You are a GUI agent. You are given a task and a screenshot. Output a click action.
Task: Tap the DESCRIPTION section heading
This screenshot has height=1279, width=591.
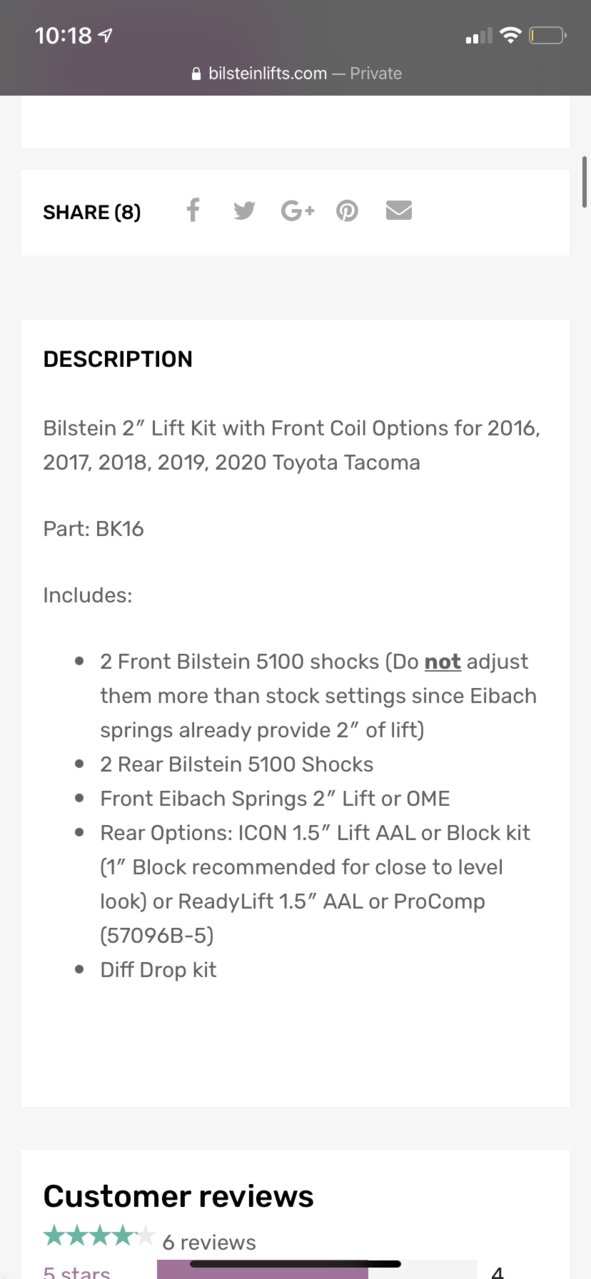(118, 359)
